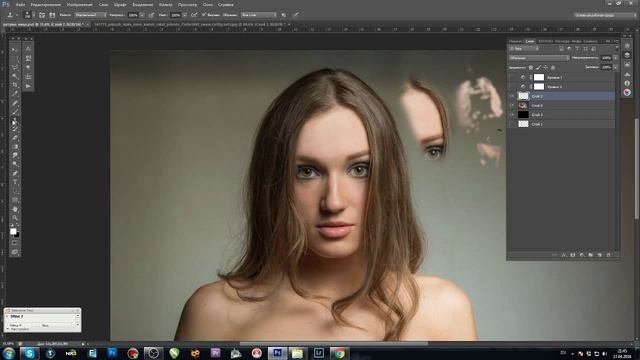640x360 pixels.
Task: Select the Crop tool
Action: (15, 85)
